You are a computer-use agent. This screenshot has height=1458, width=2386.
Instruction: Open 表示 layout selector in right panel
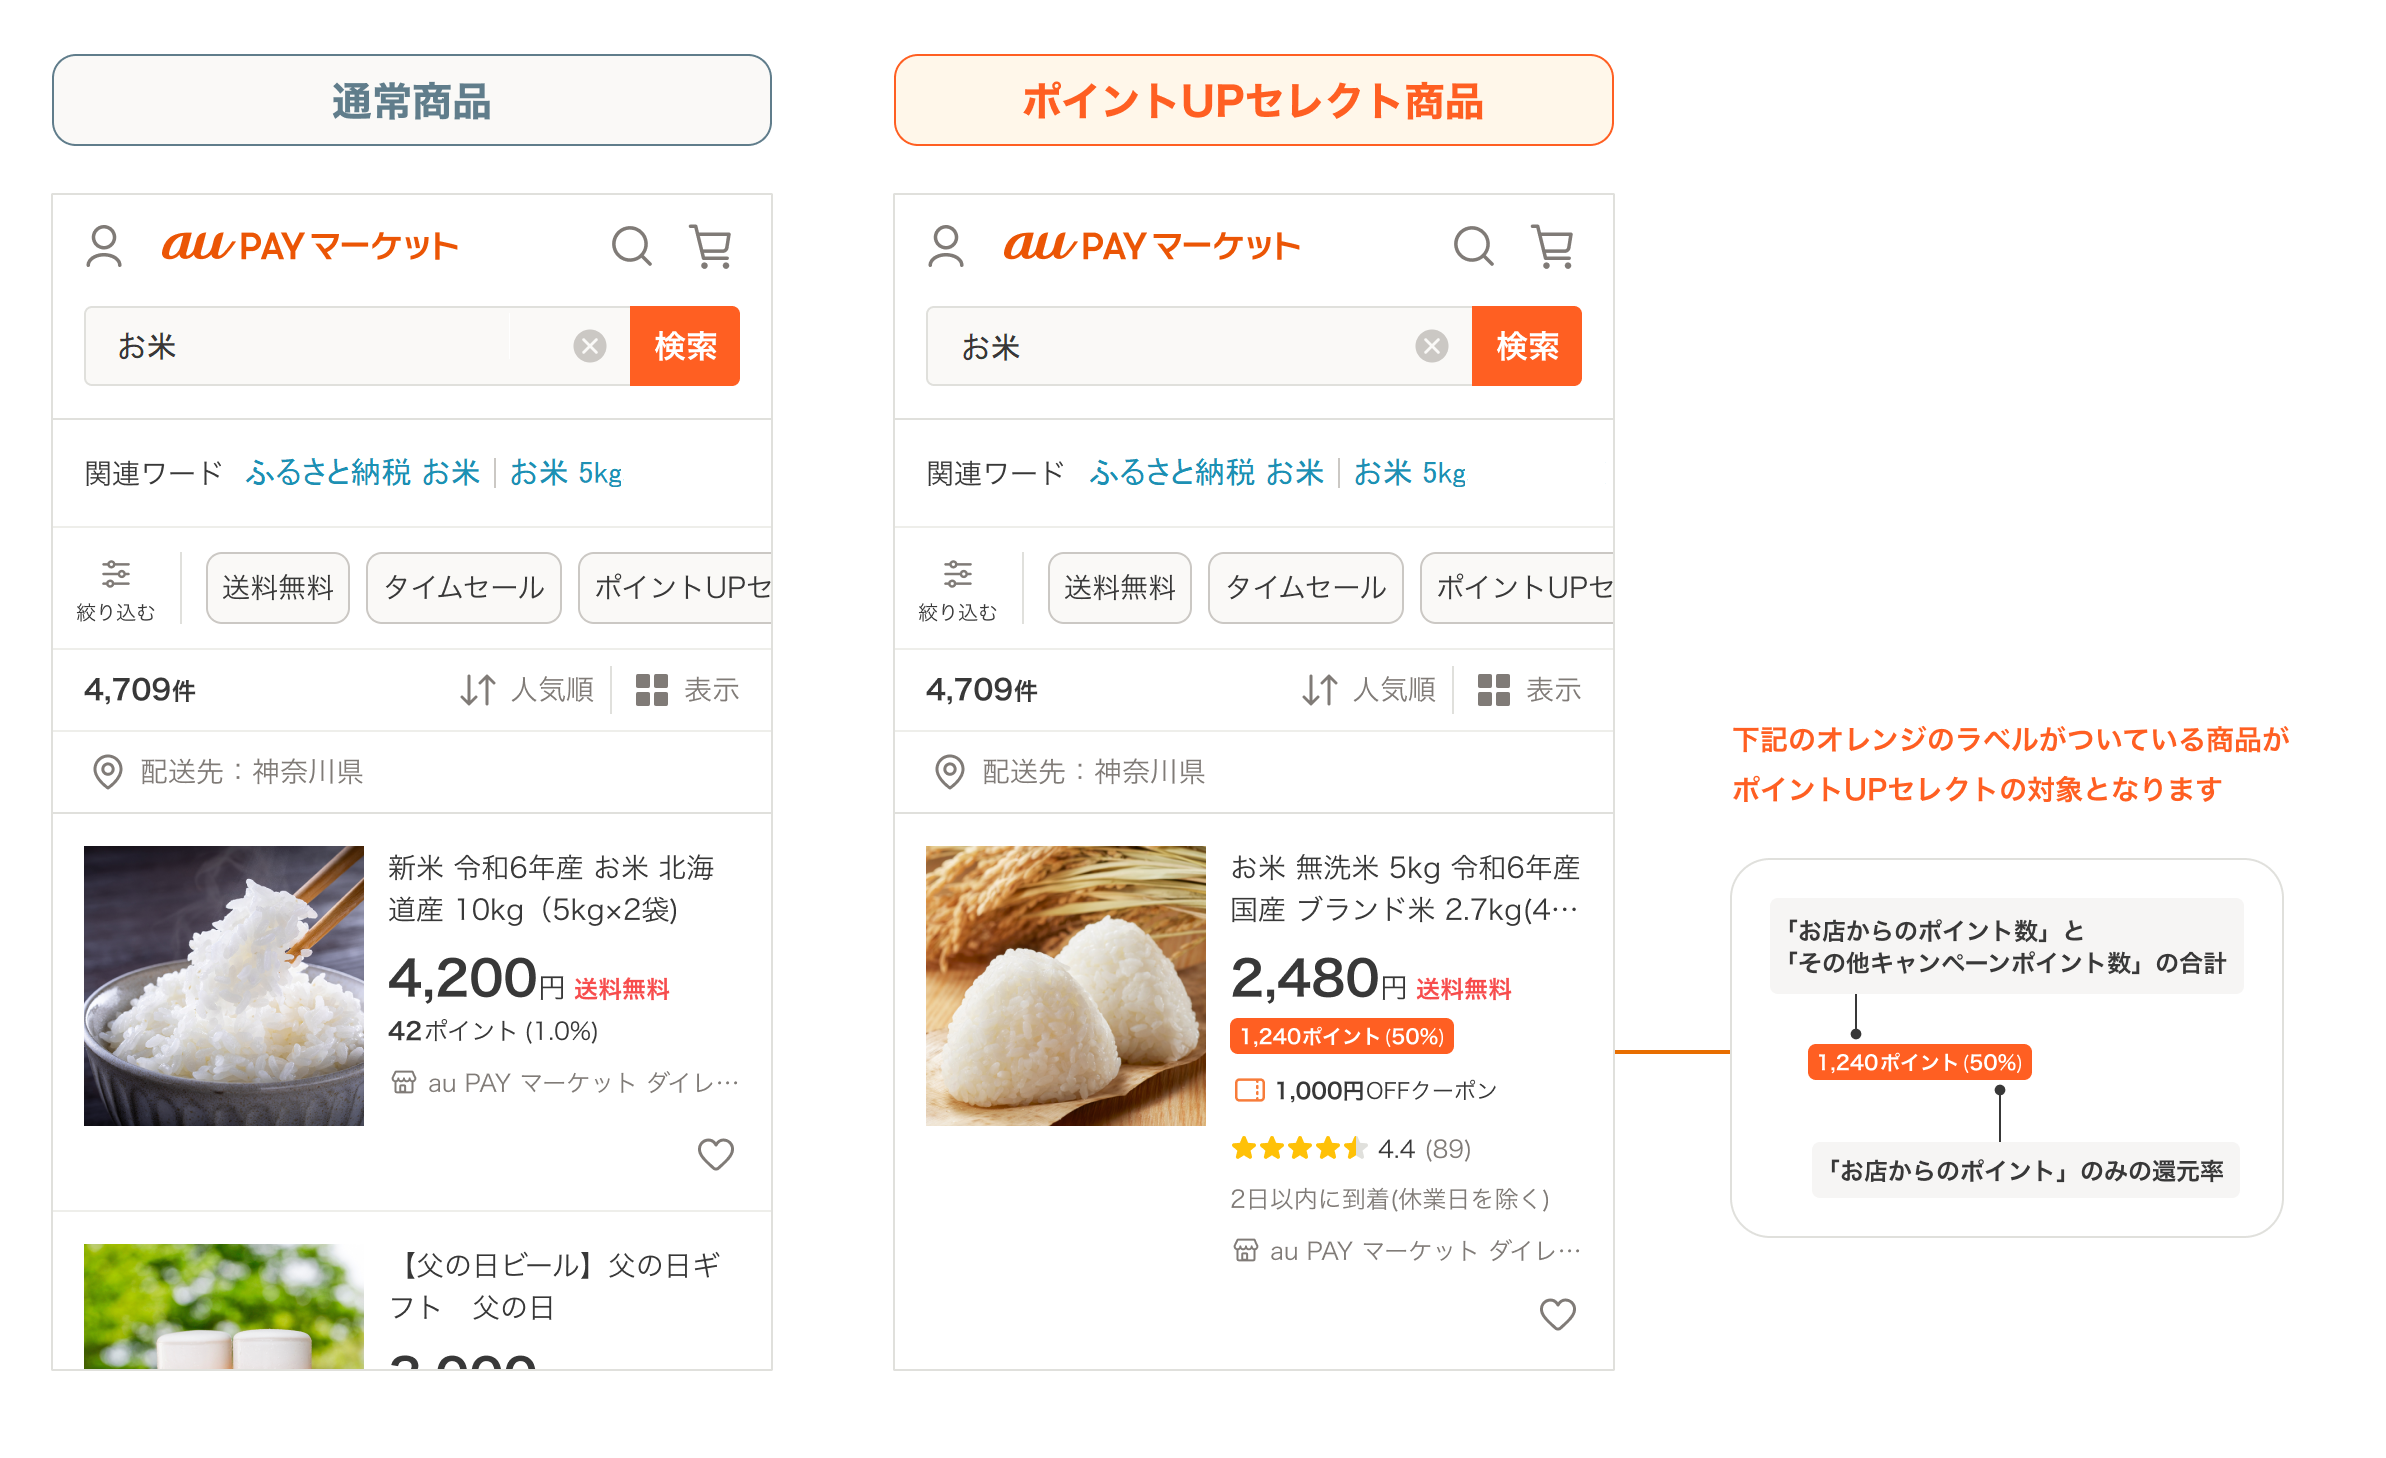click(1529, 689)
